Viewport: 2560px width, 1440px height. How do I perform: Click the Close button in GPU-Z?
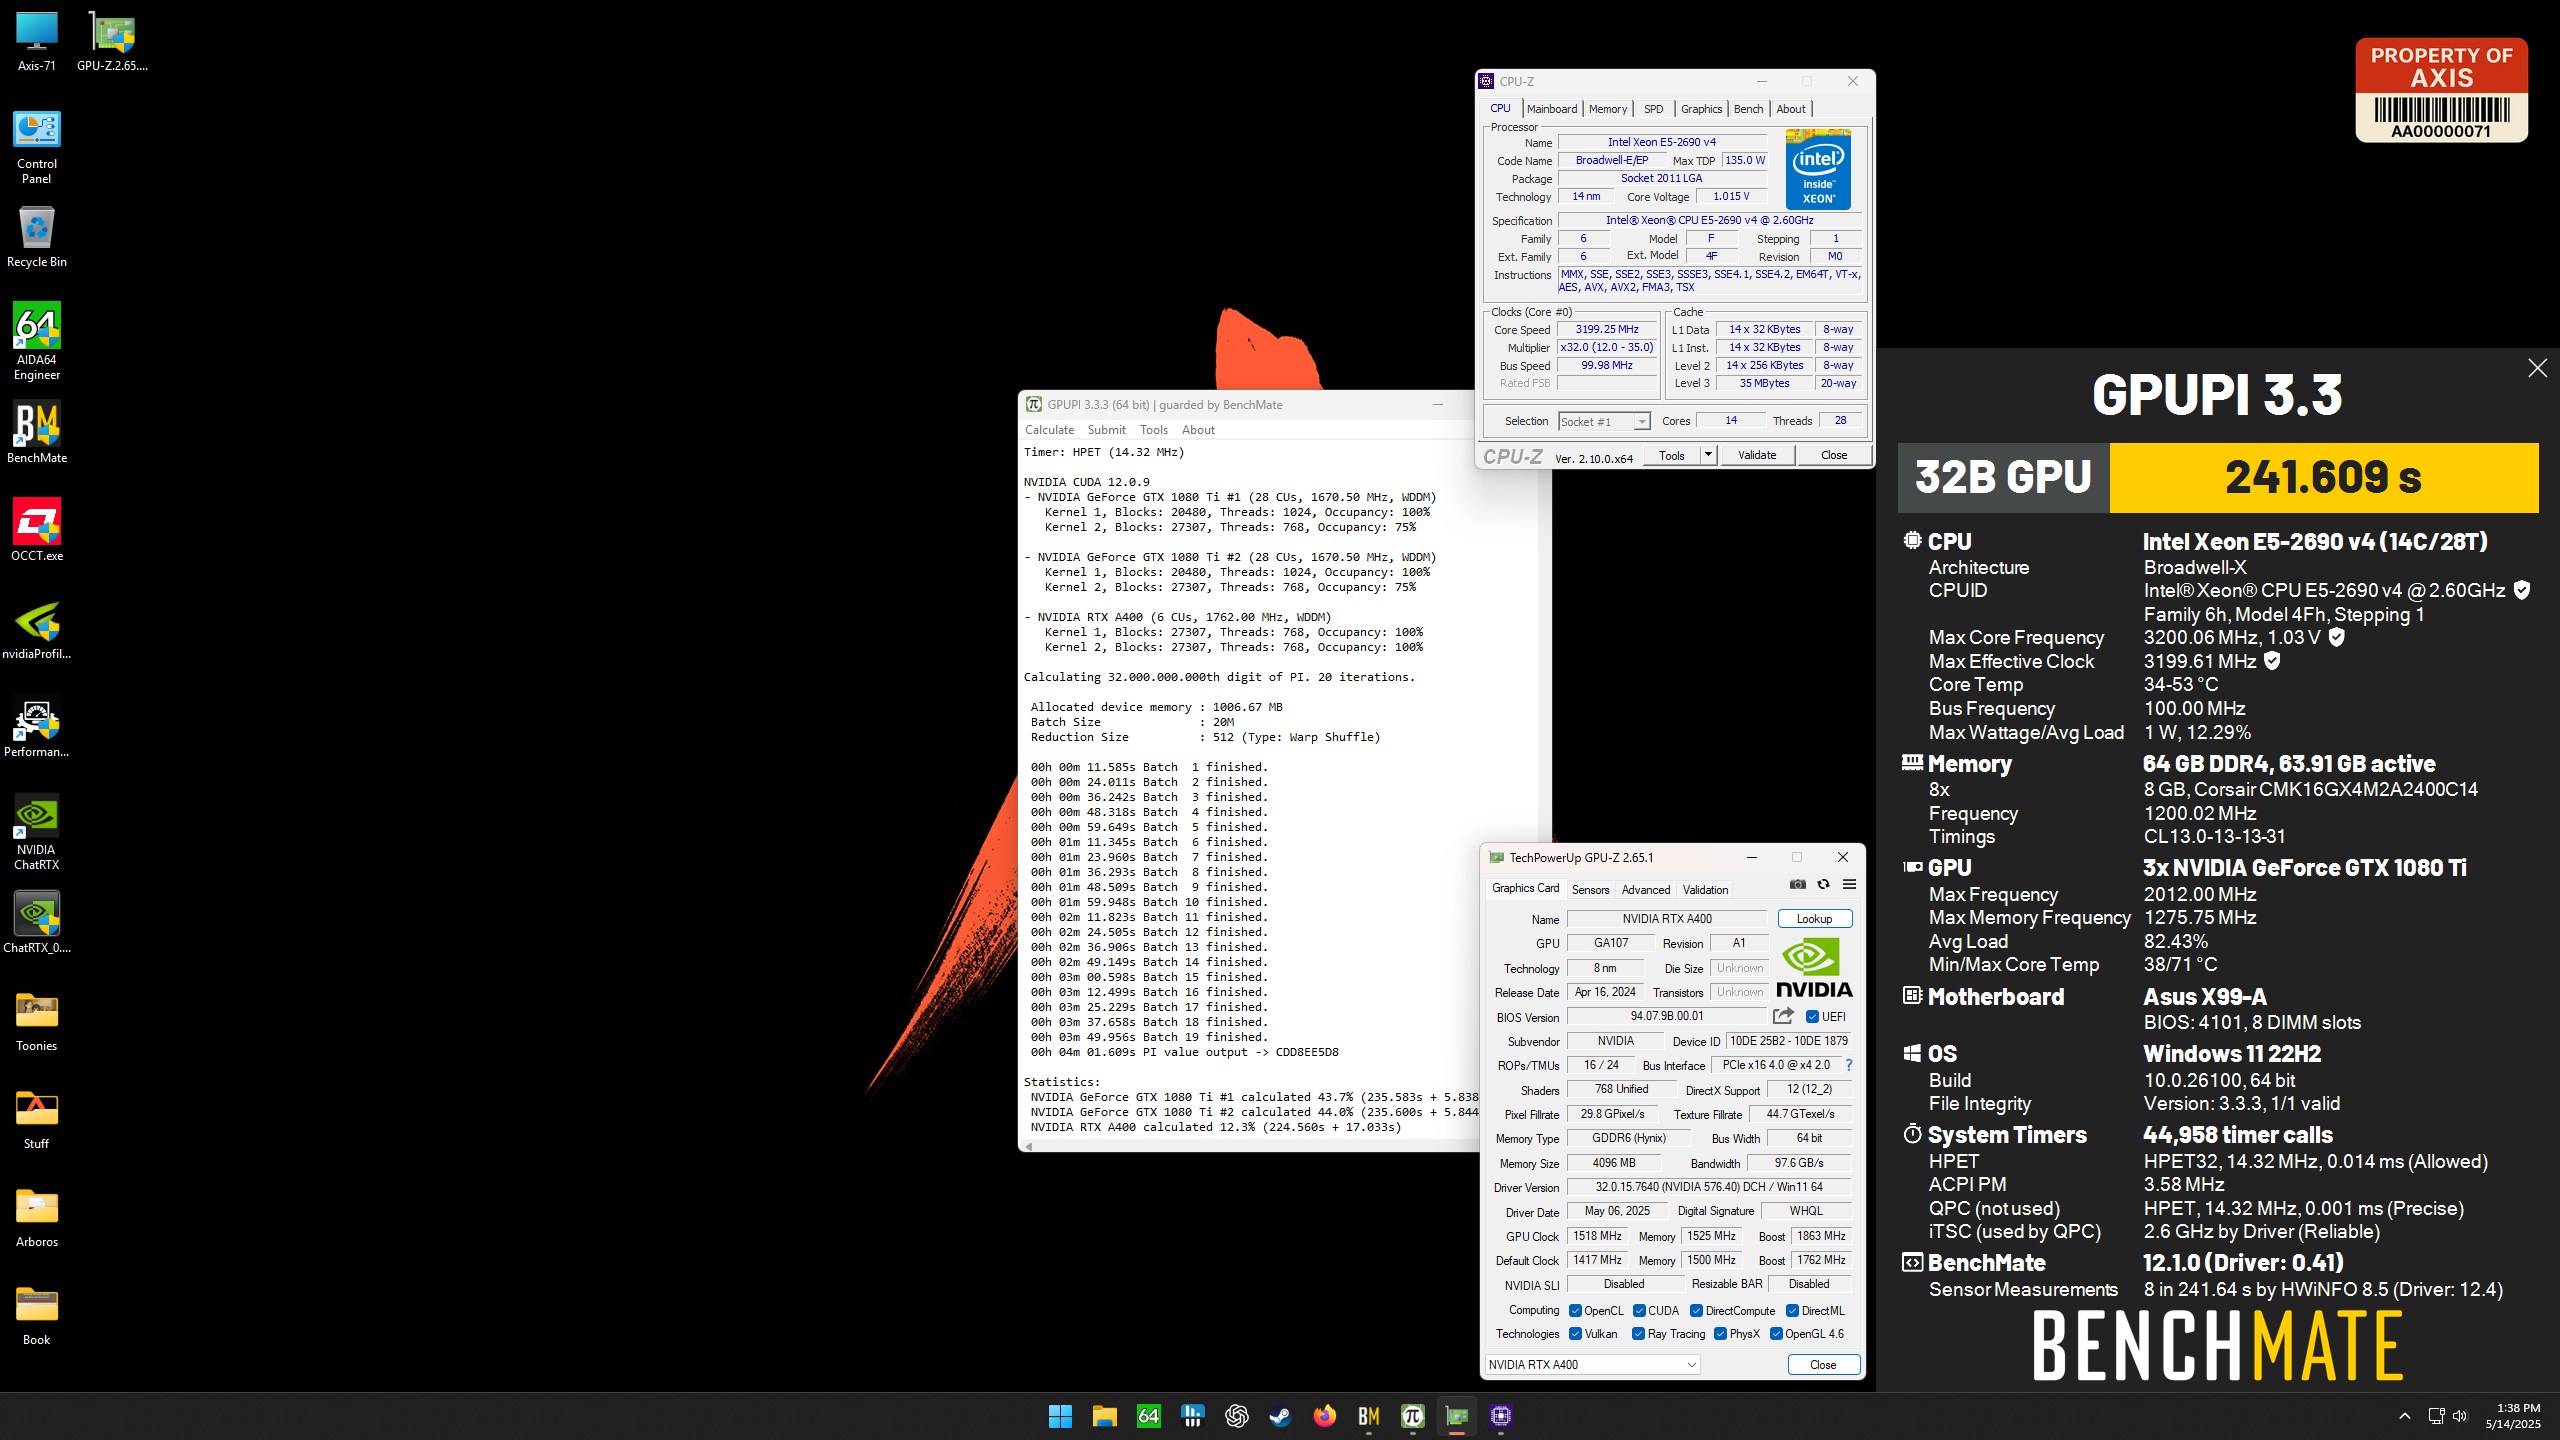coord(1823,1365)
